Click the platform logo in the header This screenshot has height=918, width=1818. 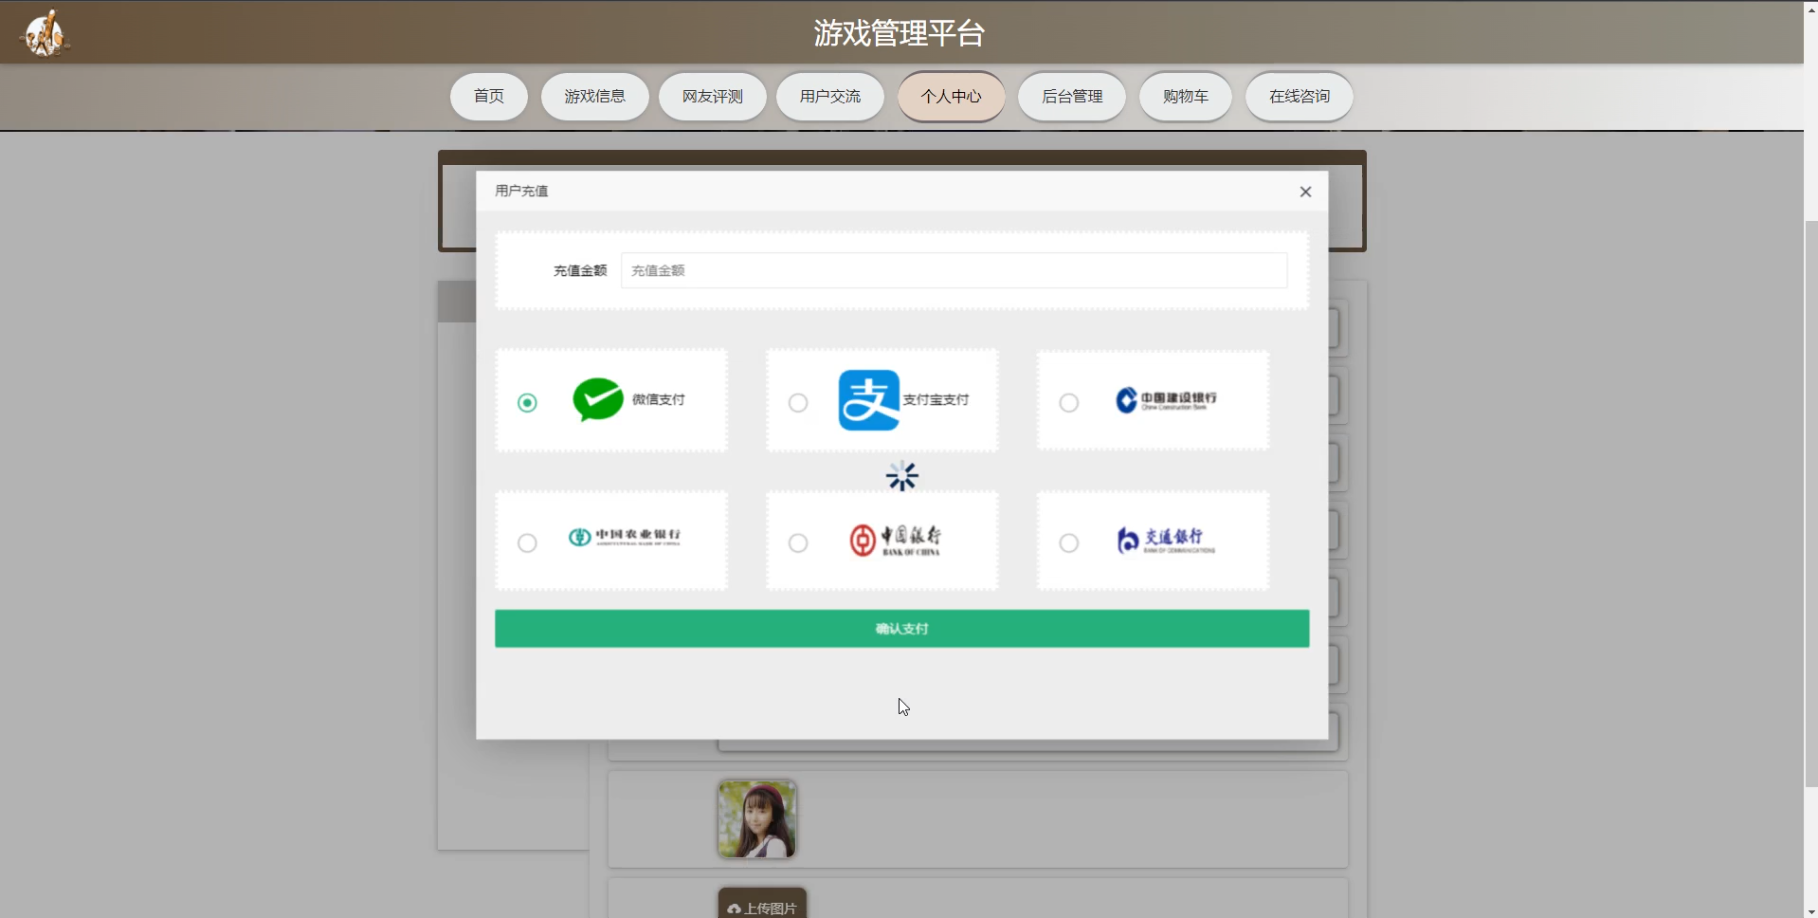click(44, 33)
